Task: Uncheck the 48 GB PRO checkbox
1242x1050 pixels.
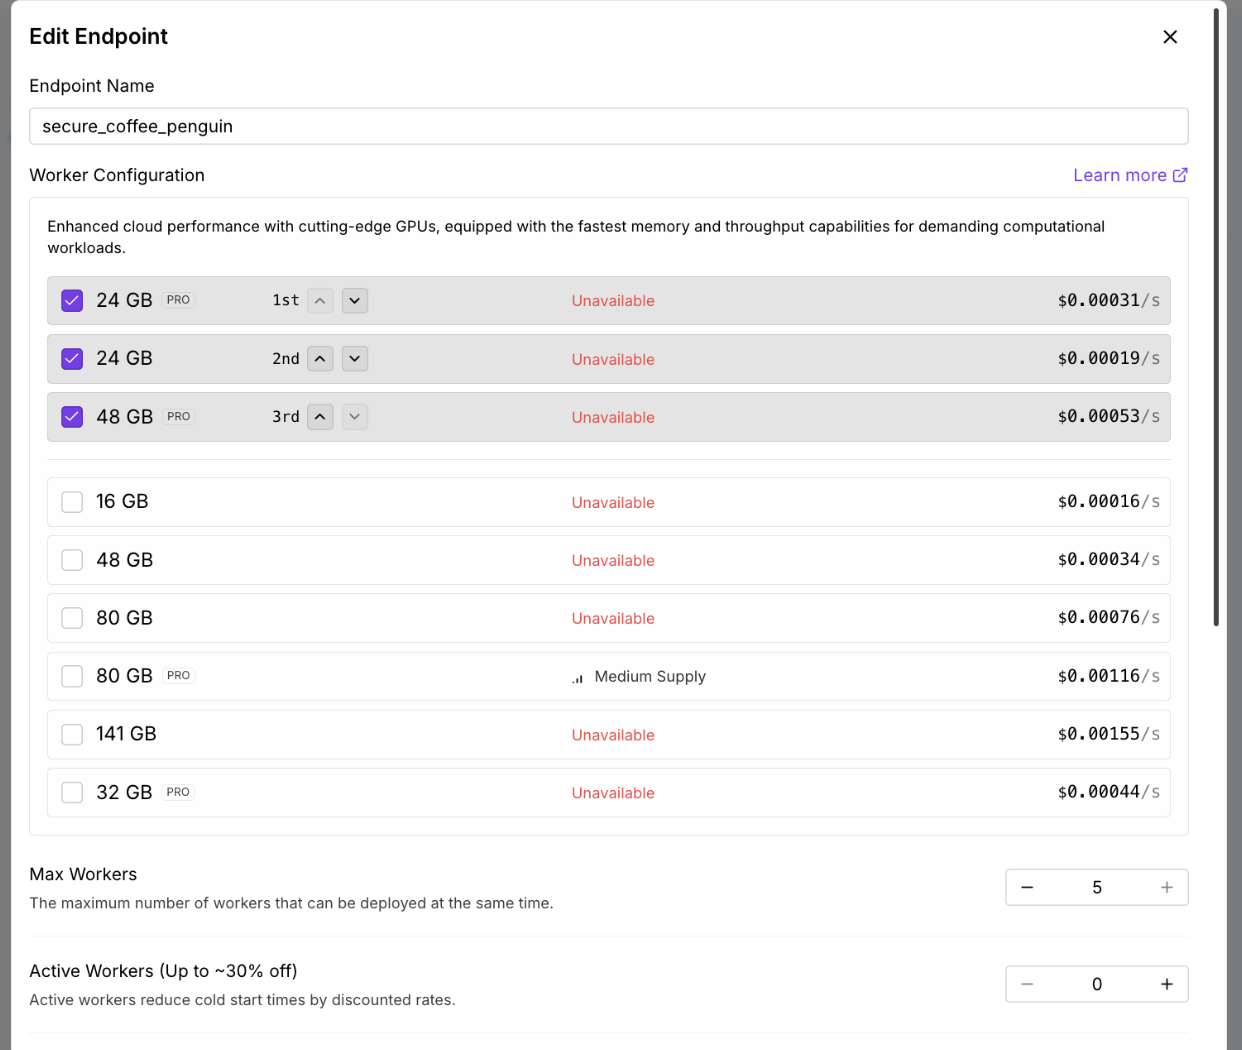Action: click(72, 417)
